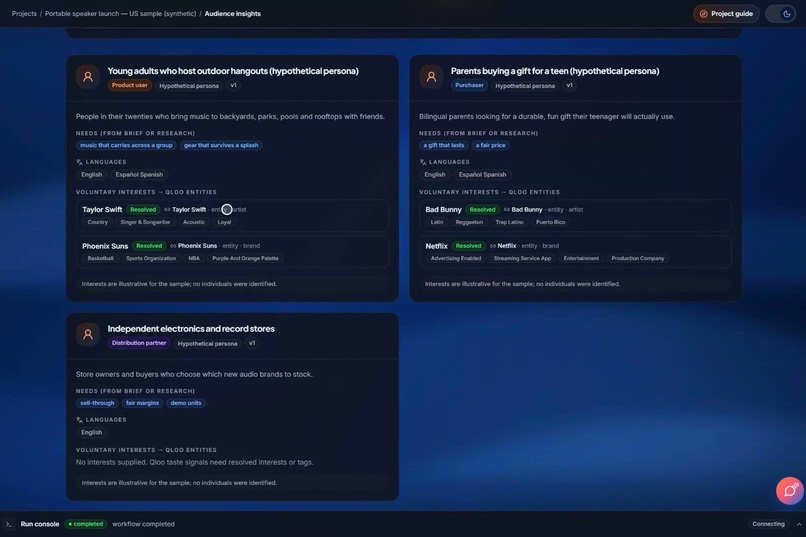Click Purple And Orange Palette tag

[x=245, y=258]
